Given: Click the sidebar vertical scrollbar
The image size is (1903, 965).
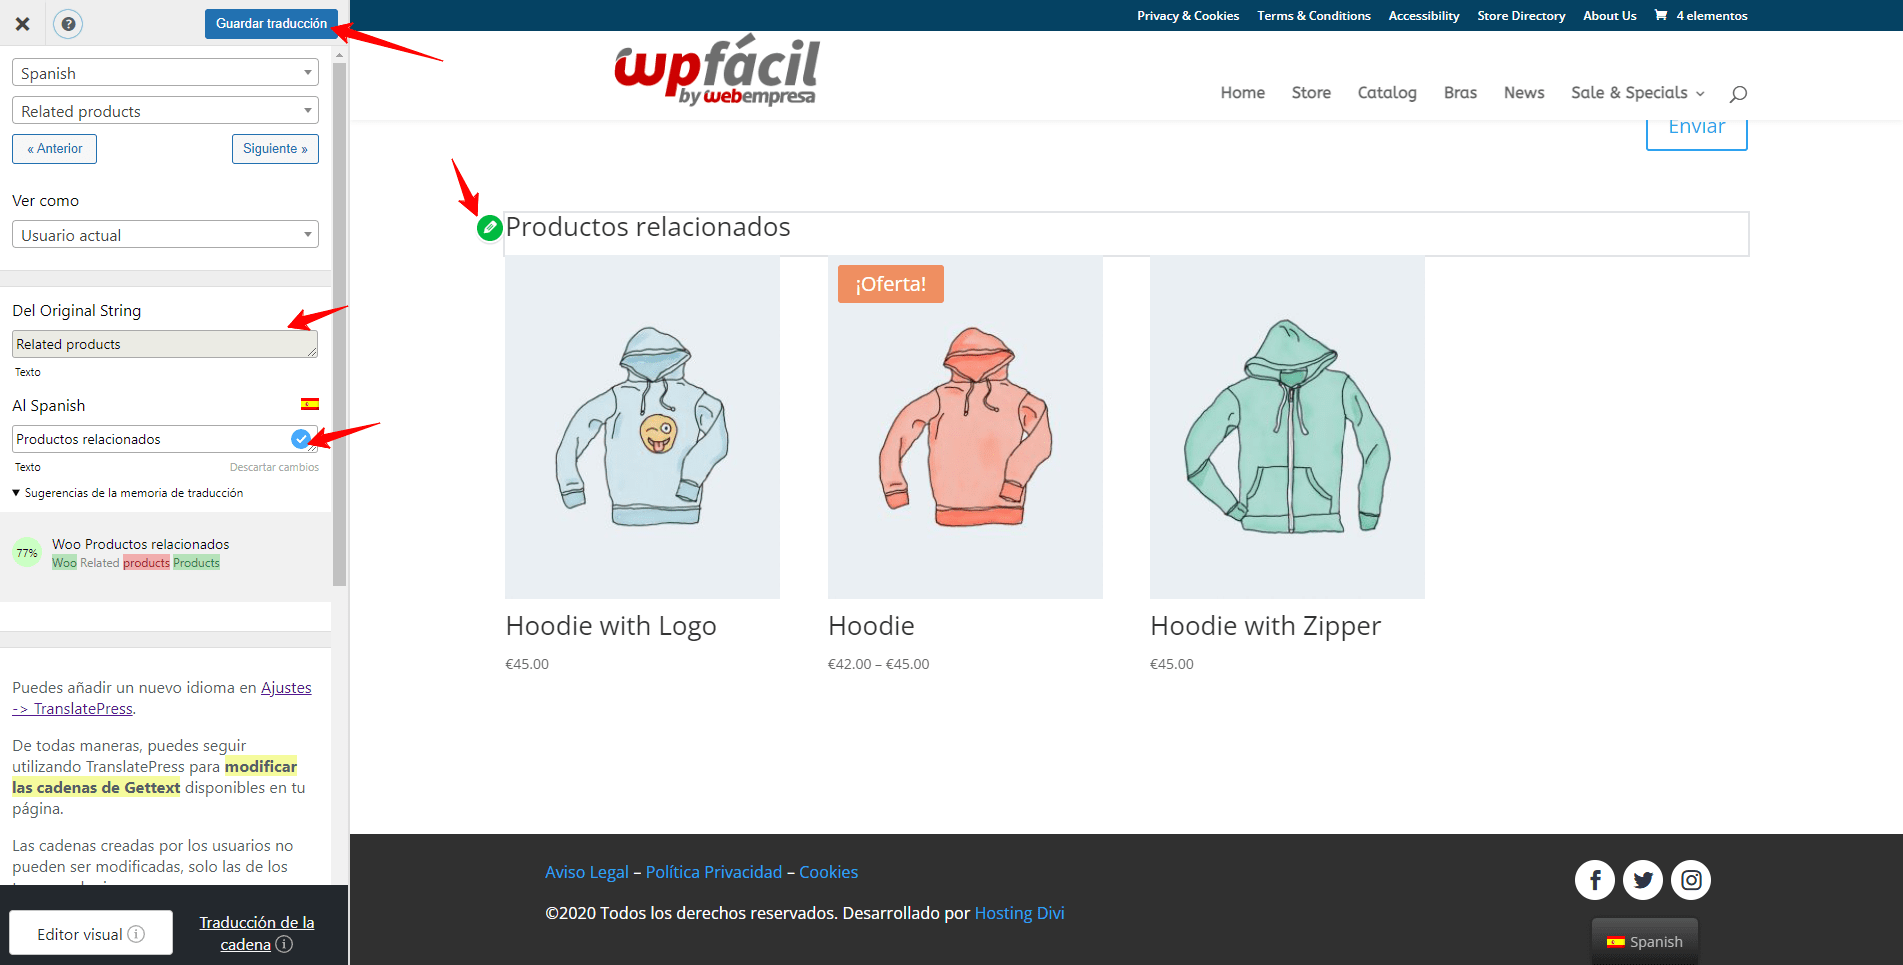Looking at the screenshot, I should pos(339,325).
